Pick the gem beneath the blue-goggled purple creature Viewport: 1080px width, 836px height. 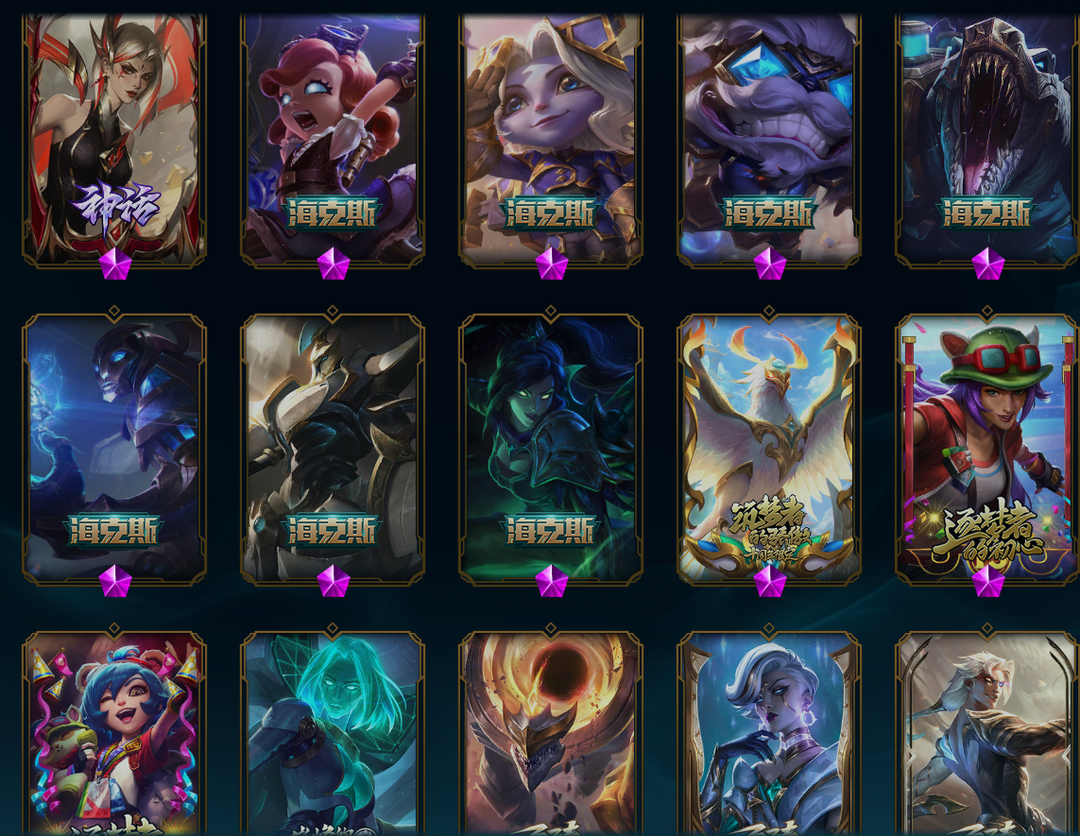coord(769,264)
